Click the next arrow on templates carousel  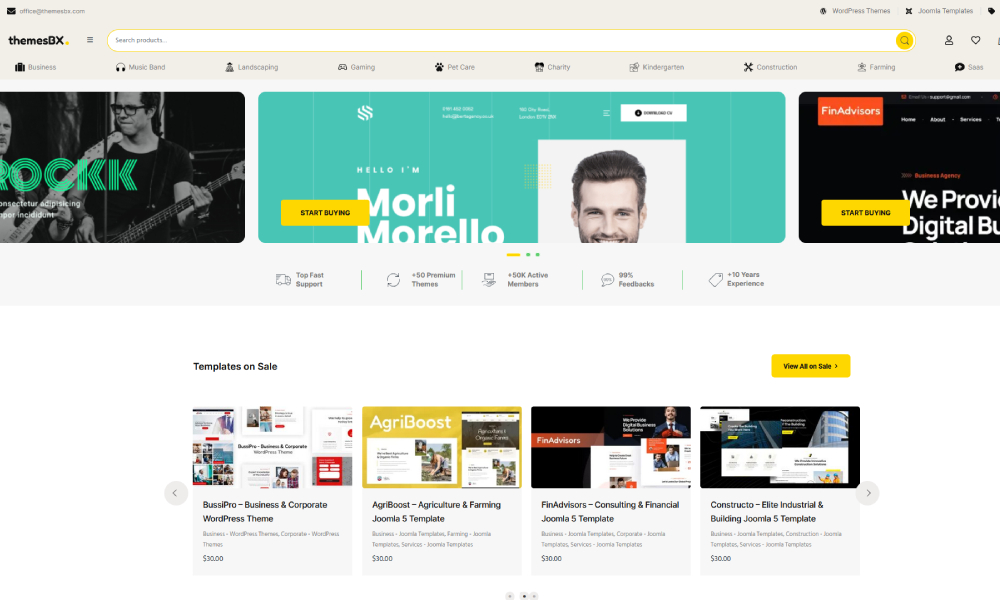tap(868, 493)
